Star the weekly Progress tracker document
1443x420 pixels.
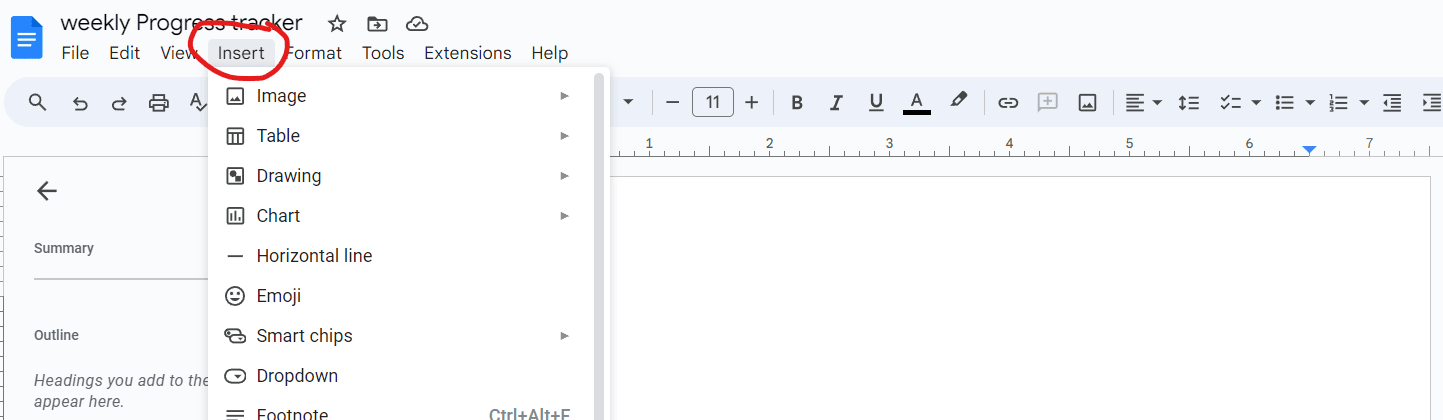pyautogui.click(x=337, y=24)
